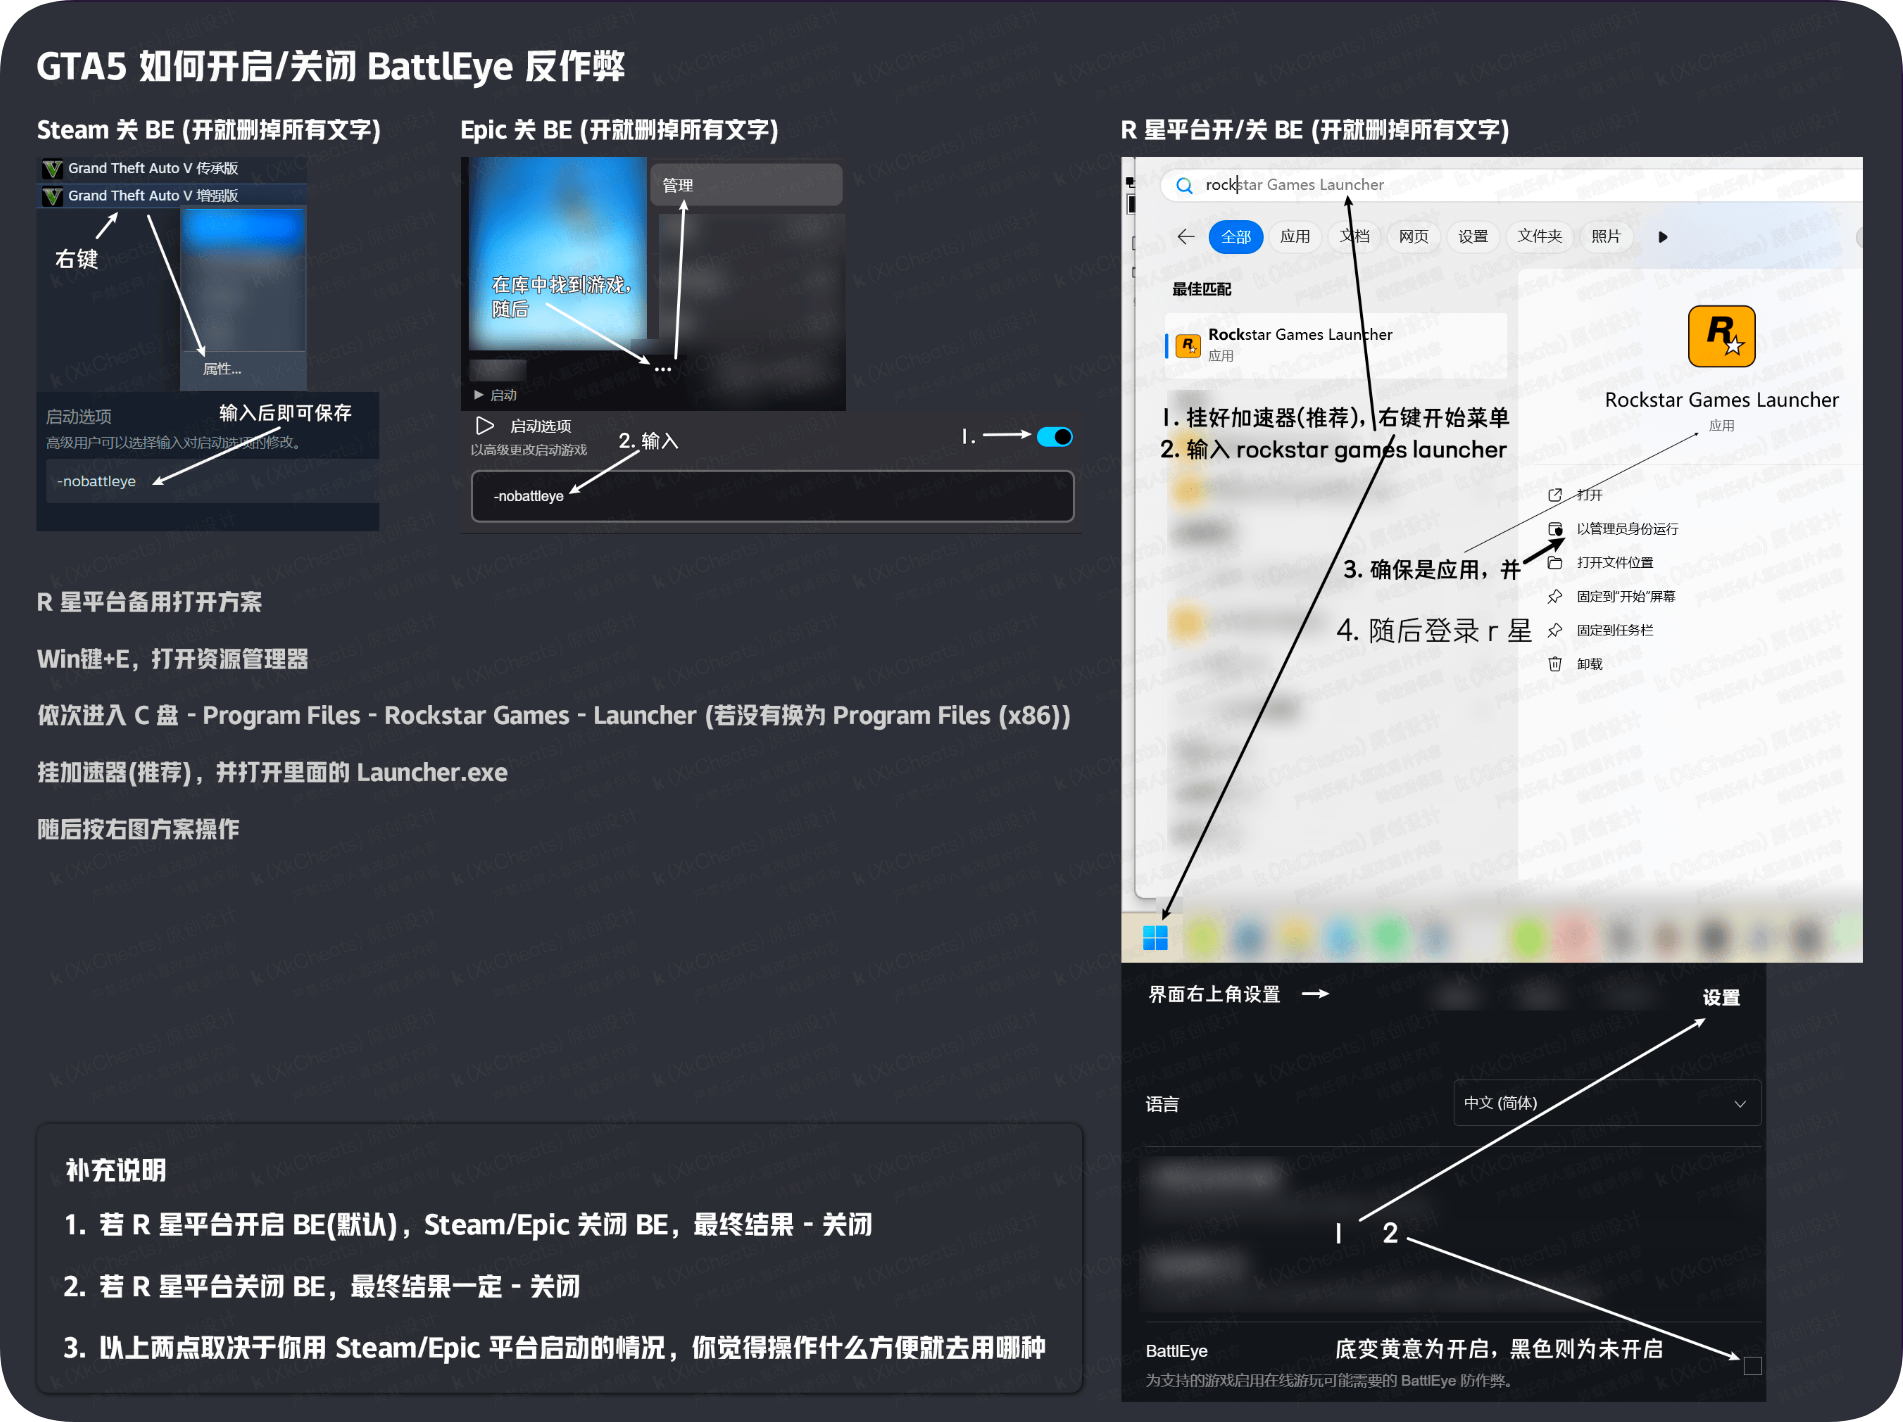The width and height of the screenshot is (1903, 1422).
Task: Click the magnifier icon in the search box
Action: click(x=1184, y=185)
